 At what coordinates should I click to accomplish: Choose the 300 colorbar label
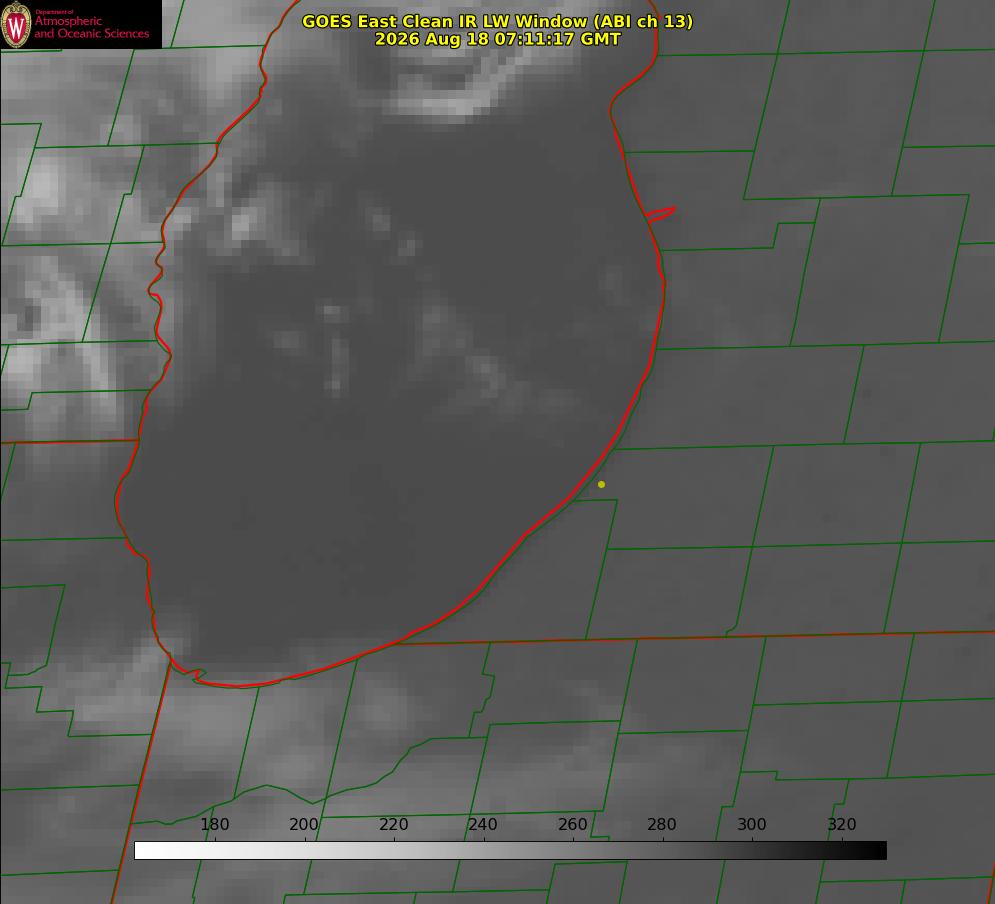coord(752,824)
